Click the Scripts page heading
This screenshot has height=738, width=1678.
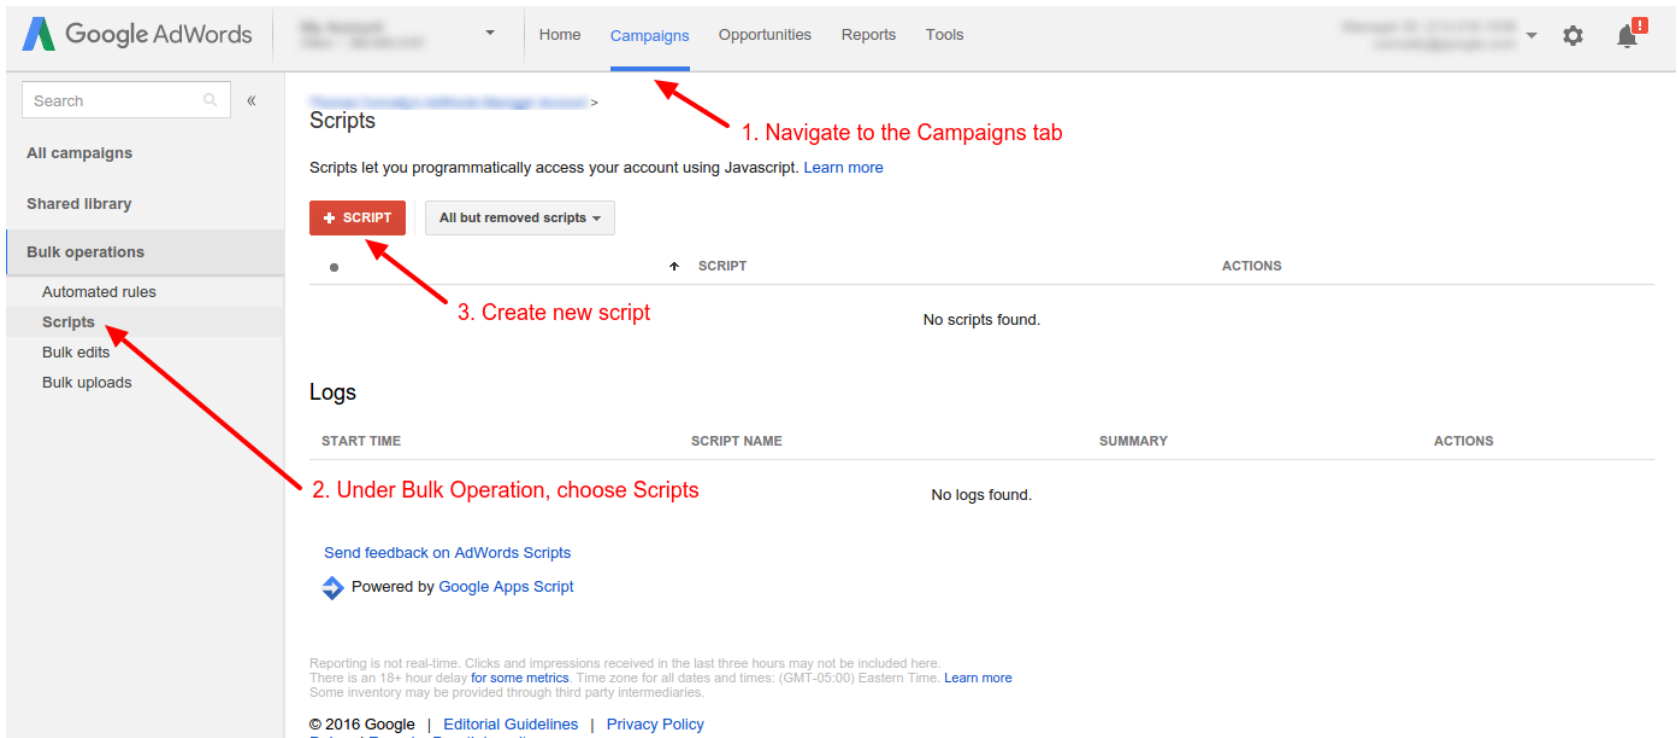(342, 121)
